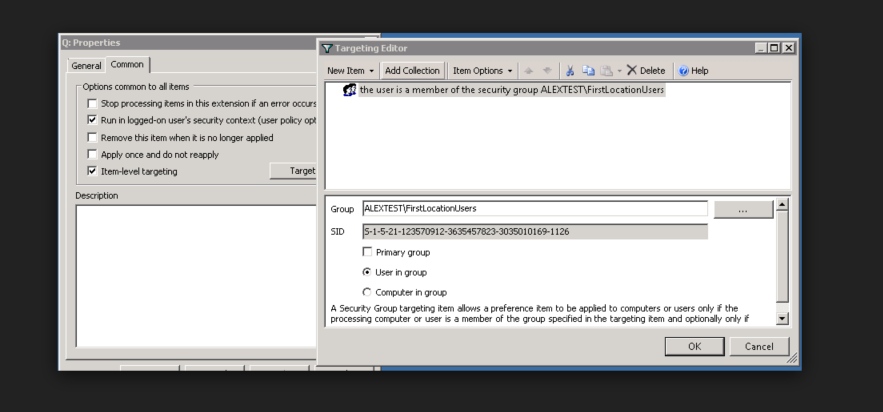Enable the Primary group checkbox
This screenshot has width=883, height=412.
point(367,252)
